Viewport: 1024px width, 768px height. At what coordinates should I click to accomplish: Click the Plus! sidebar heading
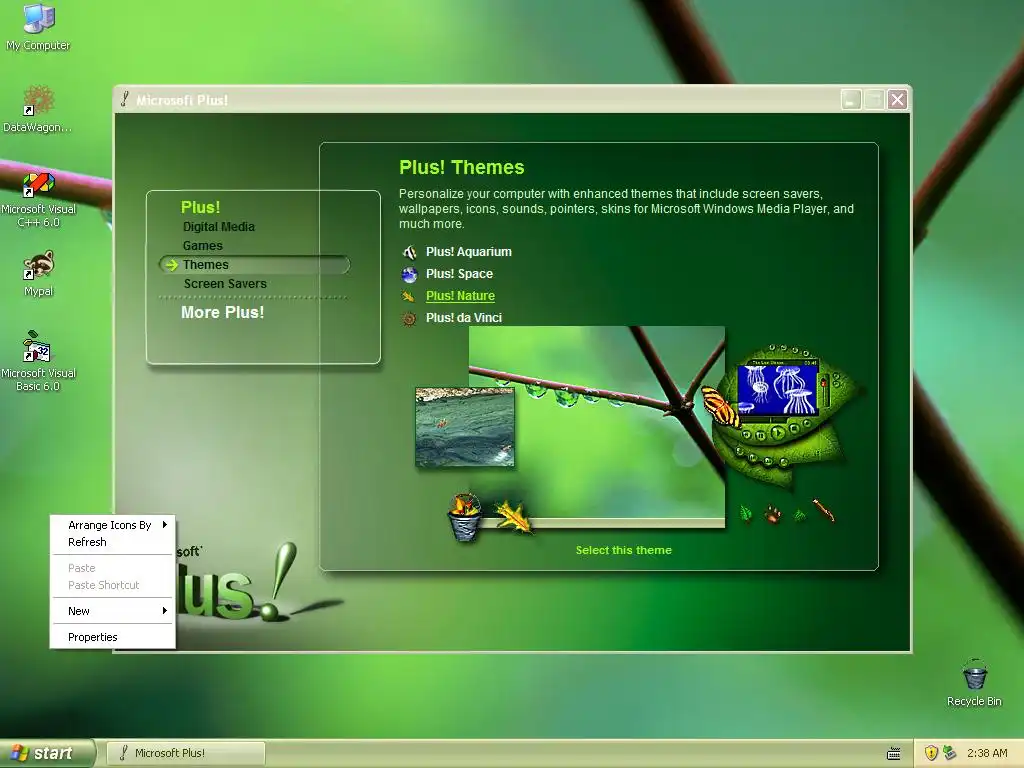[x=200, y=207]
